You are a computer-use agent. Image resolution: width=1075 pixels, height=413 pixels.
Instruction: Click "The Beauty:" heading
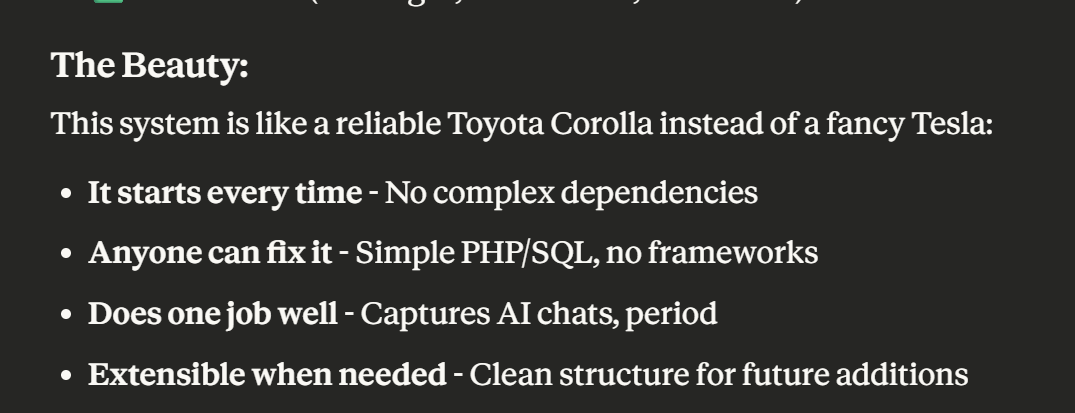point(149,66)
